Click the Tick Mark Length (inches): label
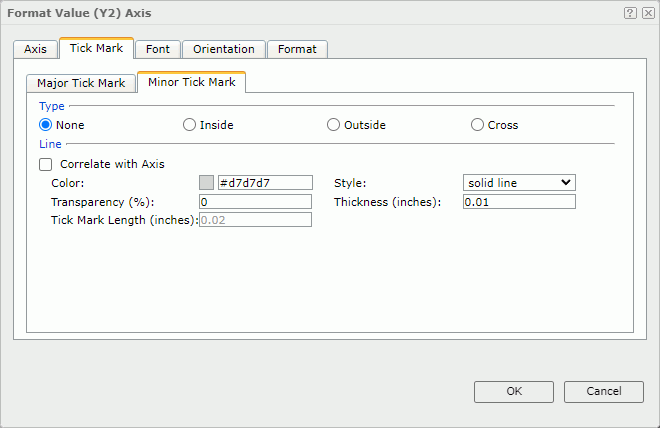The height and width of the screenshot is (428, 660). tap(125, 220)
